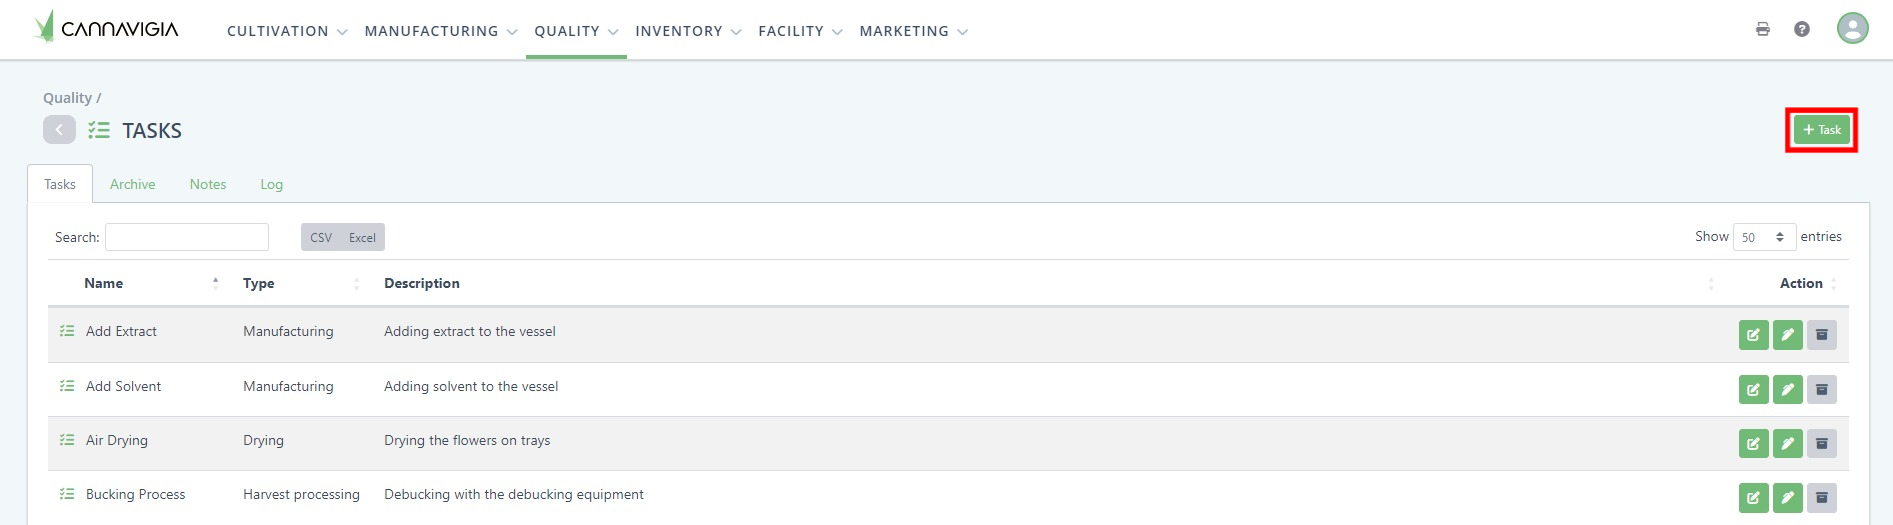Export the table as CSV
The image size is (1893, 525).
coord(321,237)
